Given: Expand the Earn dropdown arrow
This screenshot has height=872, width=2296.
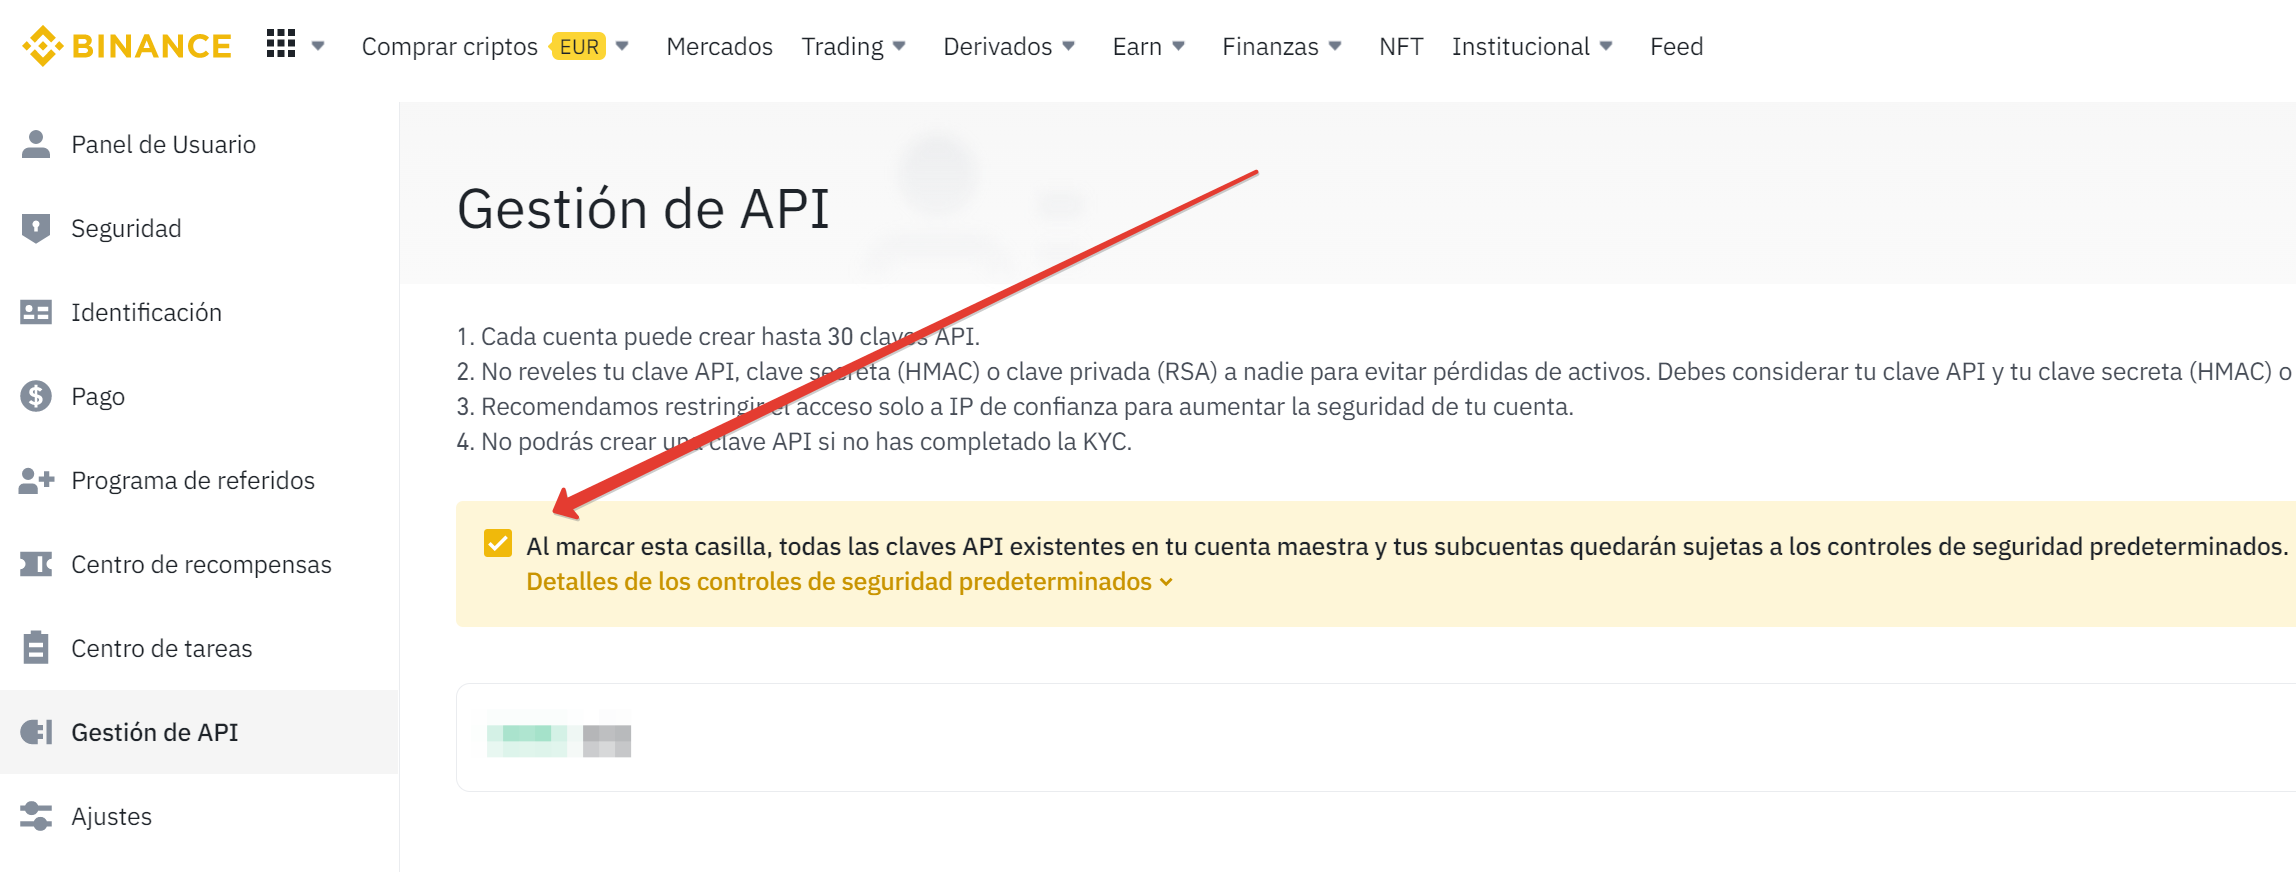Looking at the screenshot, I should coord(1178,46).
